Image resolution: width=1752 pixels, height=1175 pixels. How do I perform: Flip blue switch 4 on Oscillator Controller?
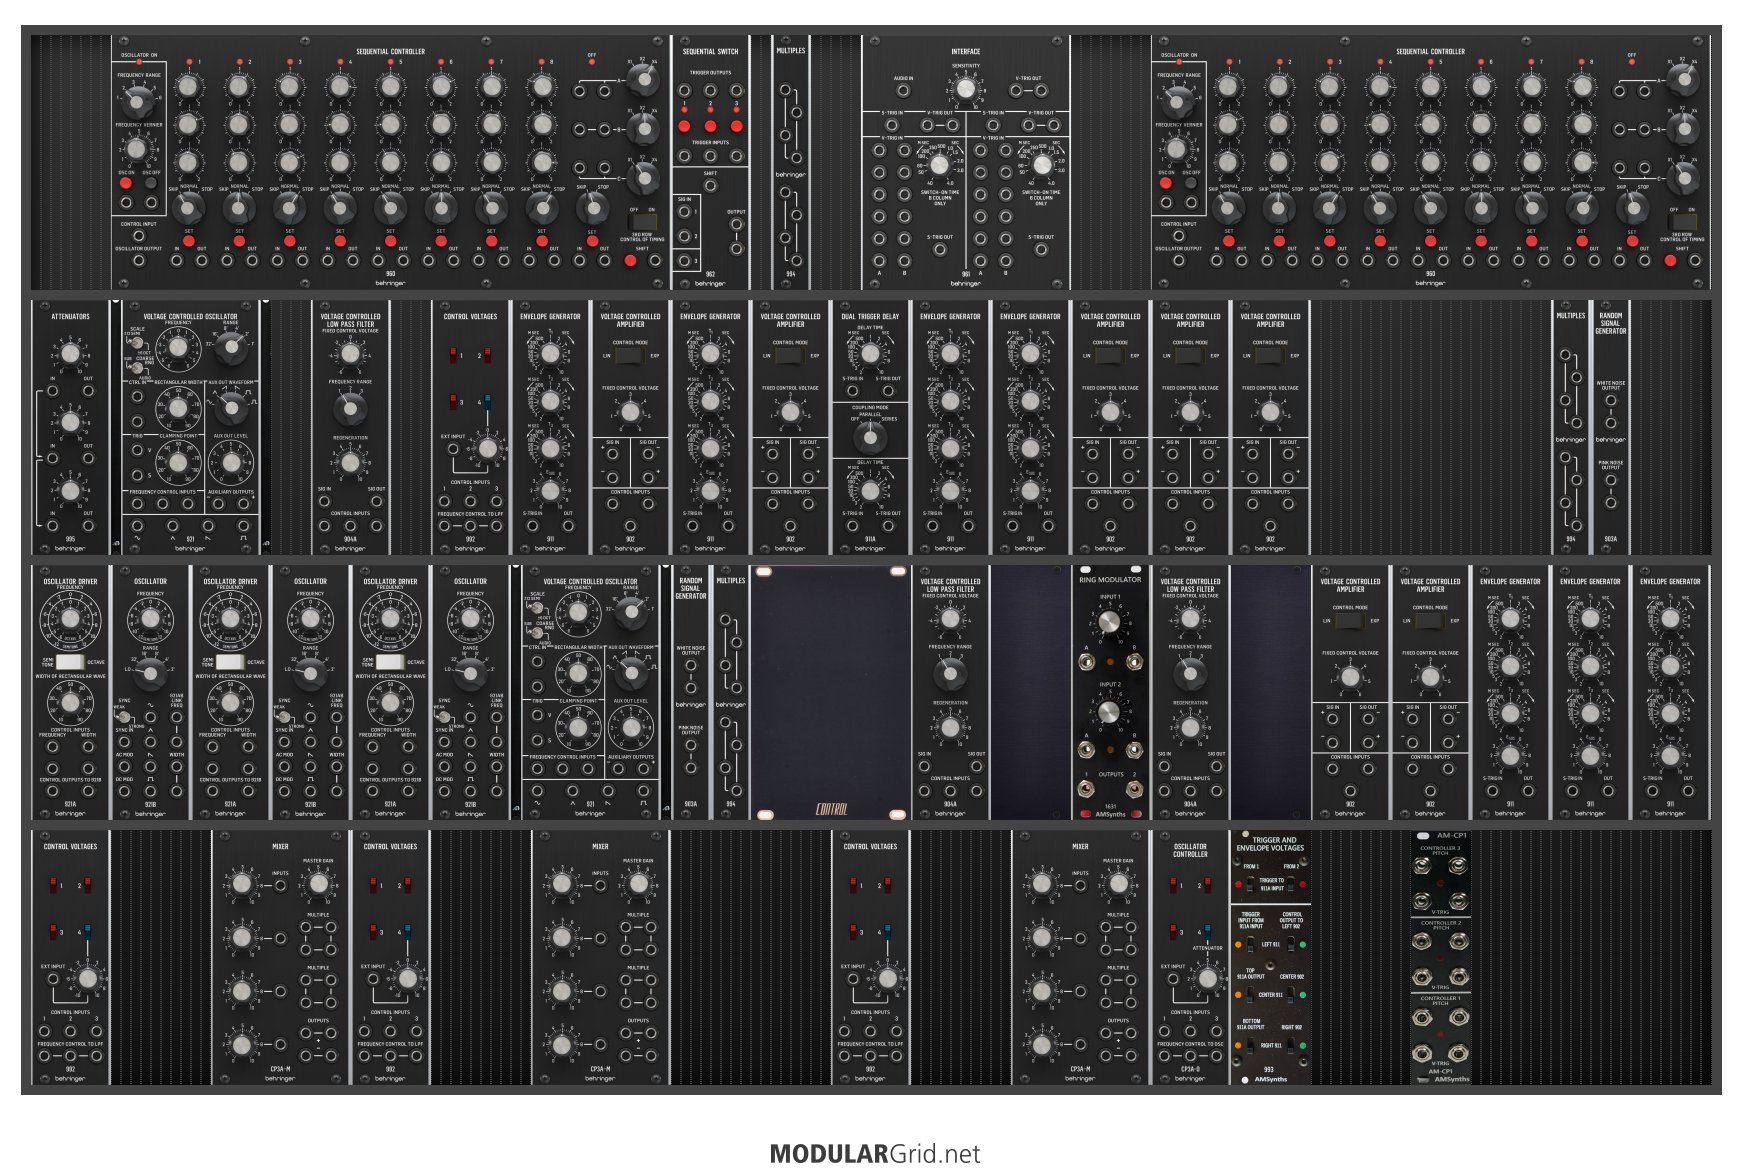pos(1207,932)
